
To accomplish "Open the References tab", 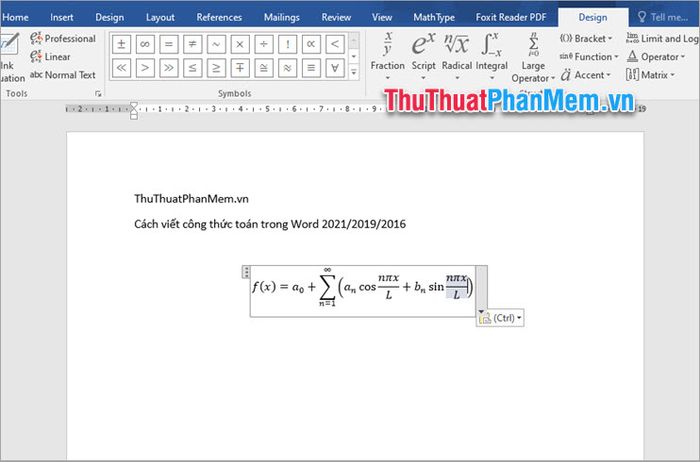I will click(219, 17).
